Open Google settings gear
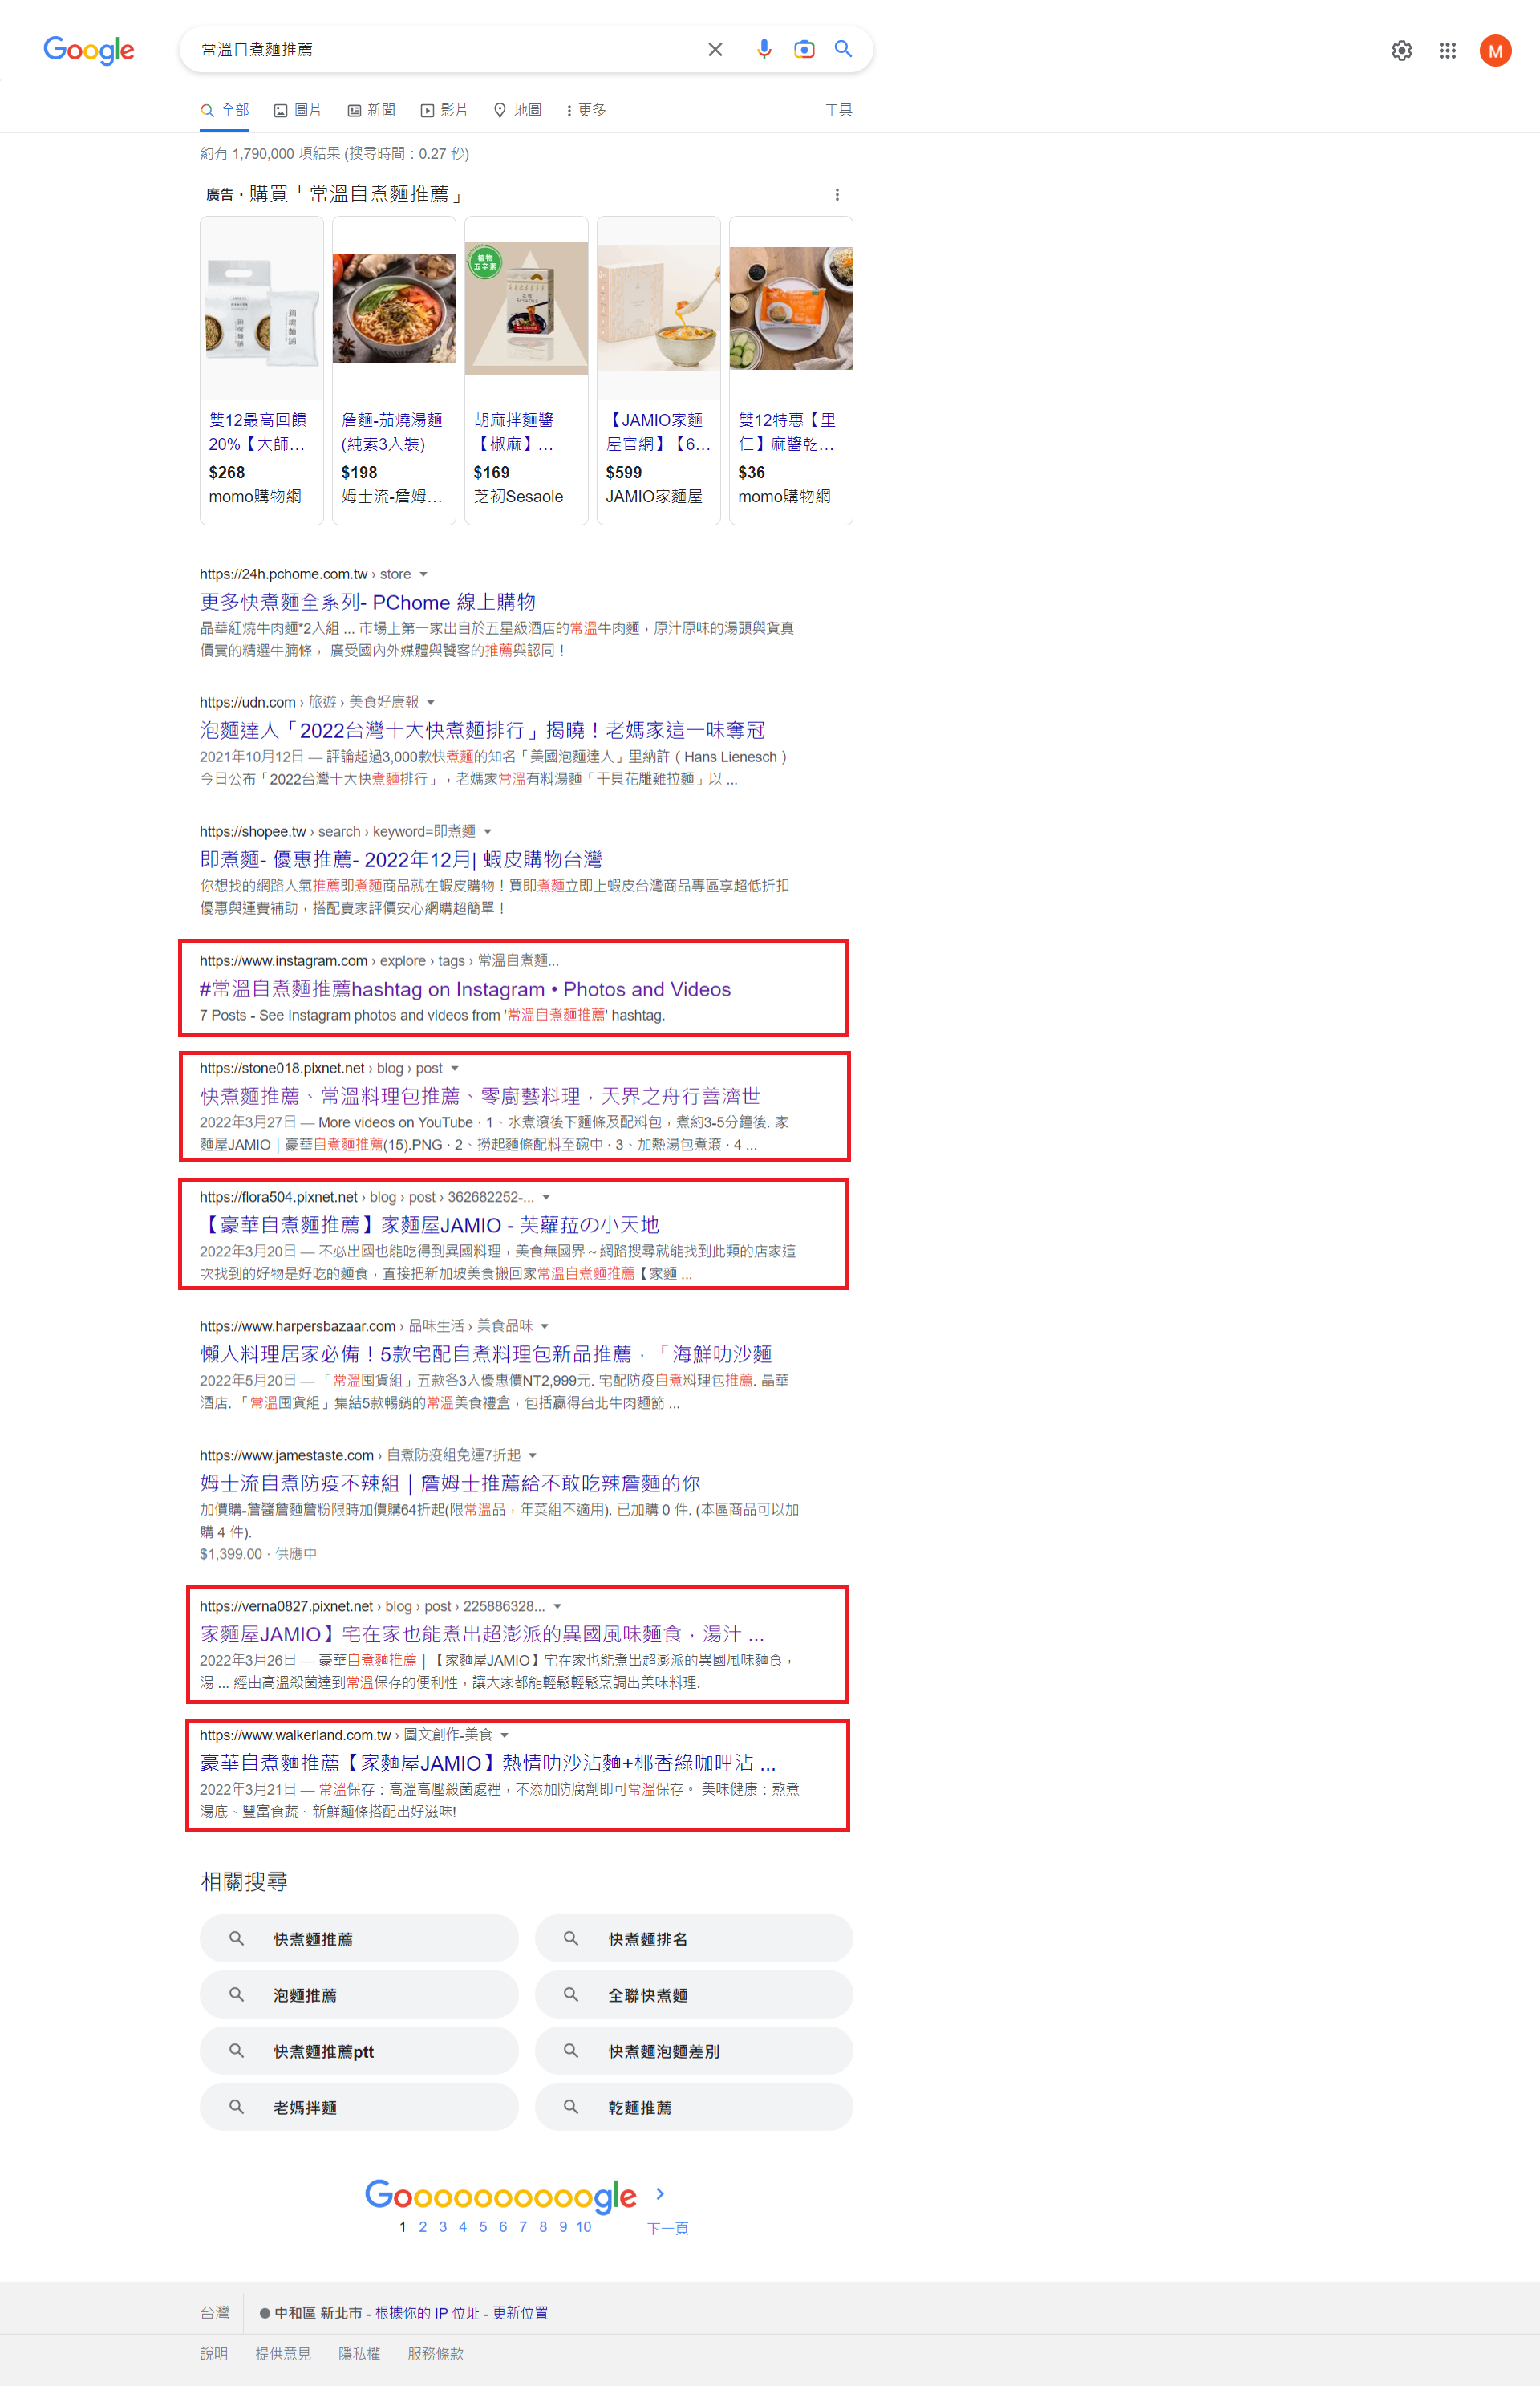 click(1402, 50)
